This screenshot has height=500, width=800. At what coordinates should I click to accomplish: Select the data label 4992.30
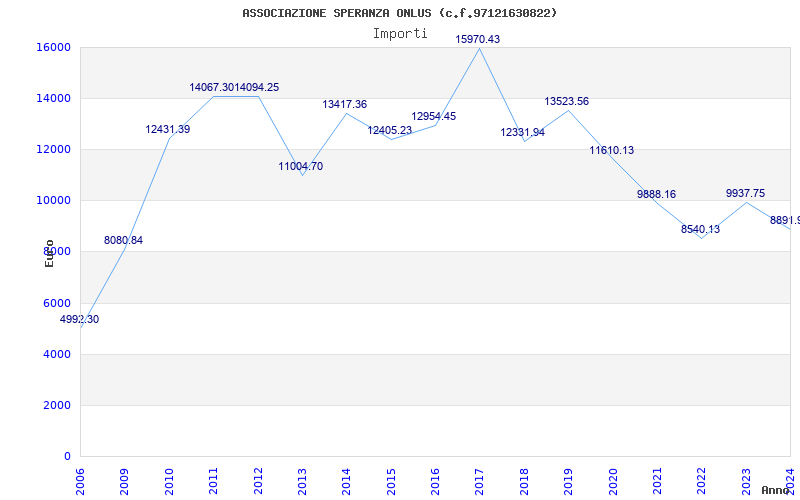(x=80, y=319)
